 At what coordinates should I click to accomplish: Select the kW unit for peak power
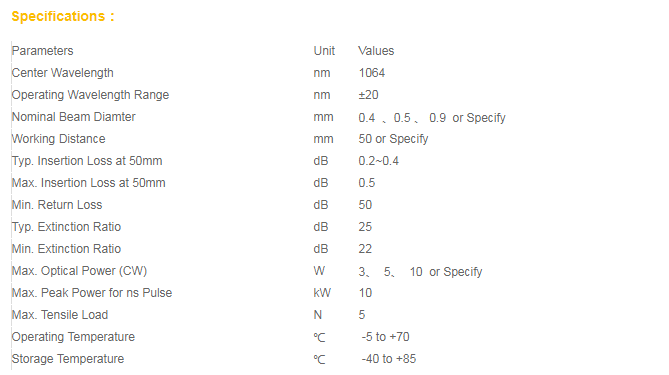pyautogui.click(x=322, y=293)
